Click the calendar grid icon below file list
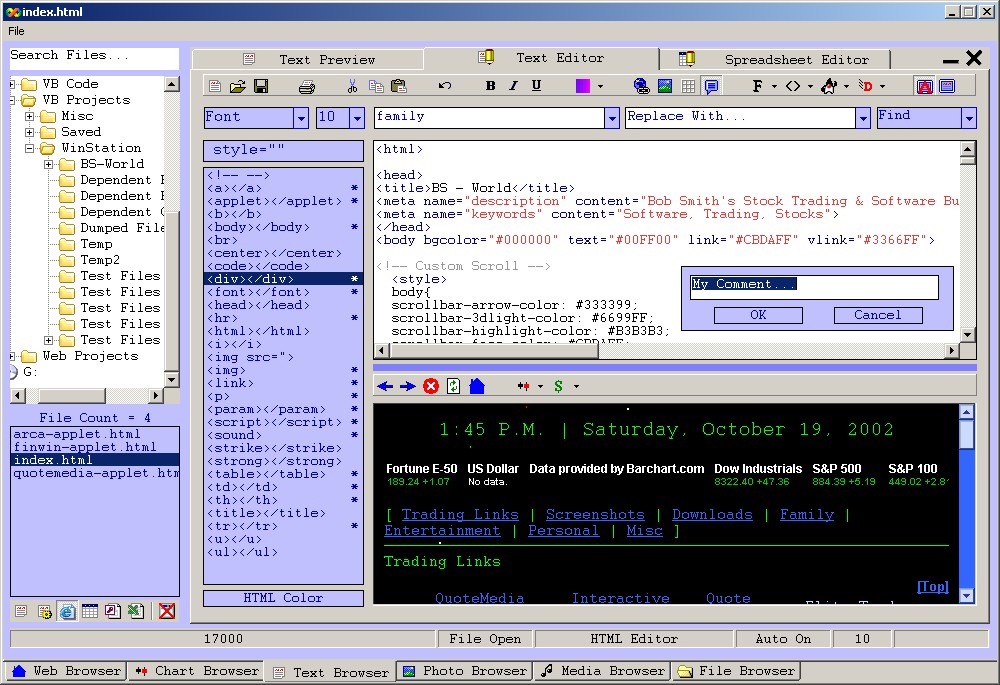The image size is (1000, 685). coord(90,611)
